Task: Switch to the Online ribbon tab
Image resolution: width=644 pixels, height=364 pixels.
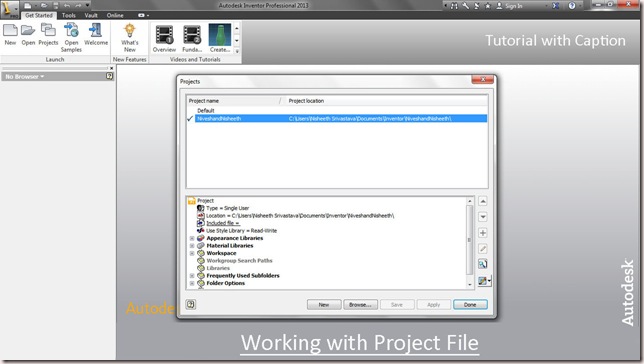Action: [115, 15]
